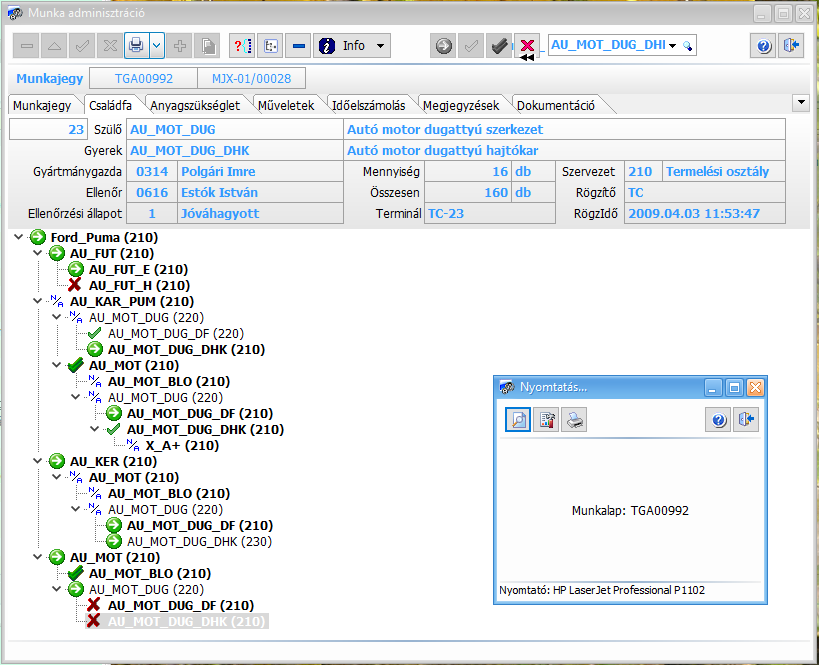This screenshot has width=819, height=665.
Task: Switch to the Időelszámolás tab
Action: [369, 106]
